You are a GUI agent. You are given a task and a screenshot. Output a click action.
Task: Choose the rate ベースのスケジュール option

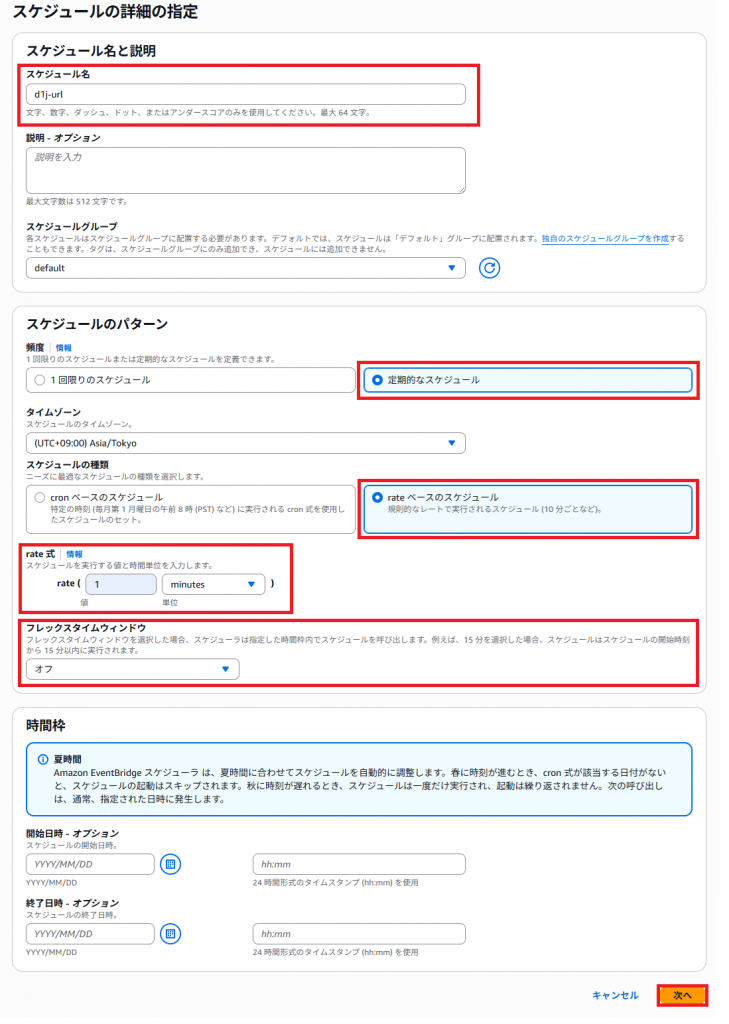[377, 497]
